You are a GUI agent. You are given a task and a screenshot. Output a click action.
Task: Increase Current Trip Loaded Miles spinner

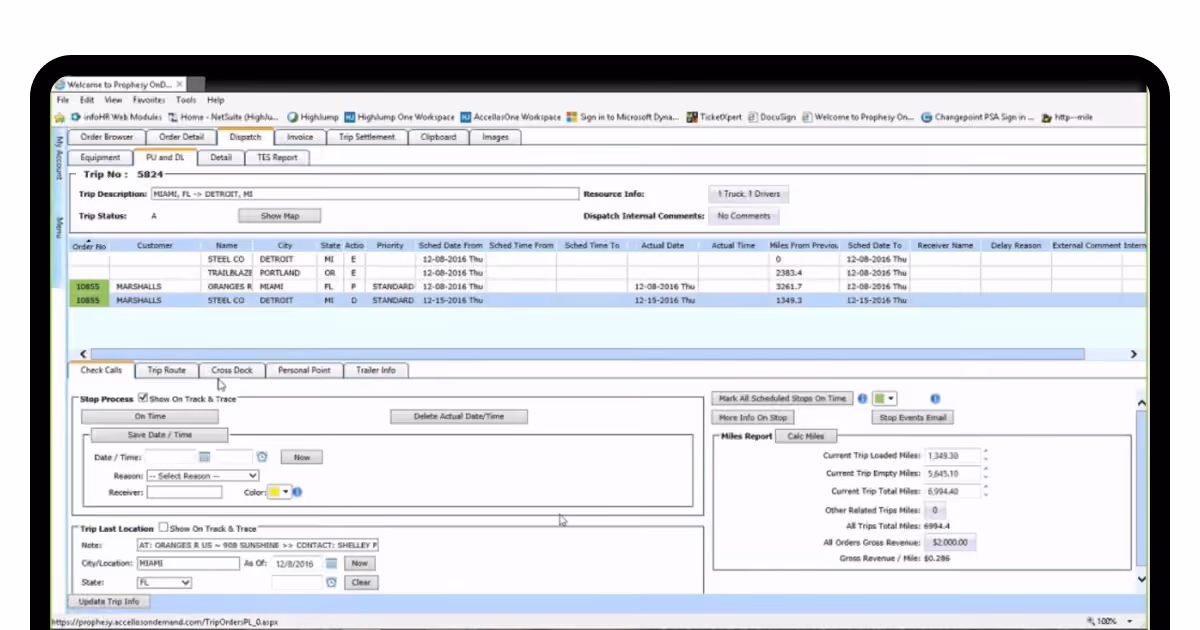(x=985, y=452)
